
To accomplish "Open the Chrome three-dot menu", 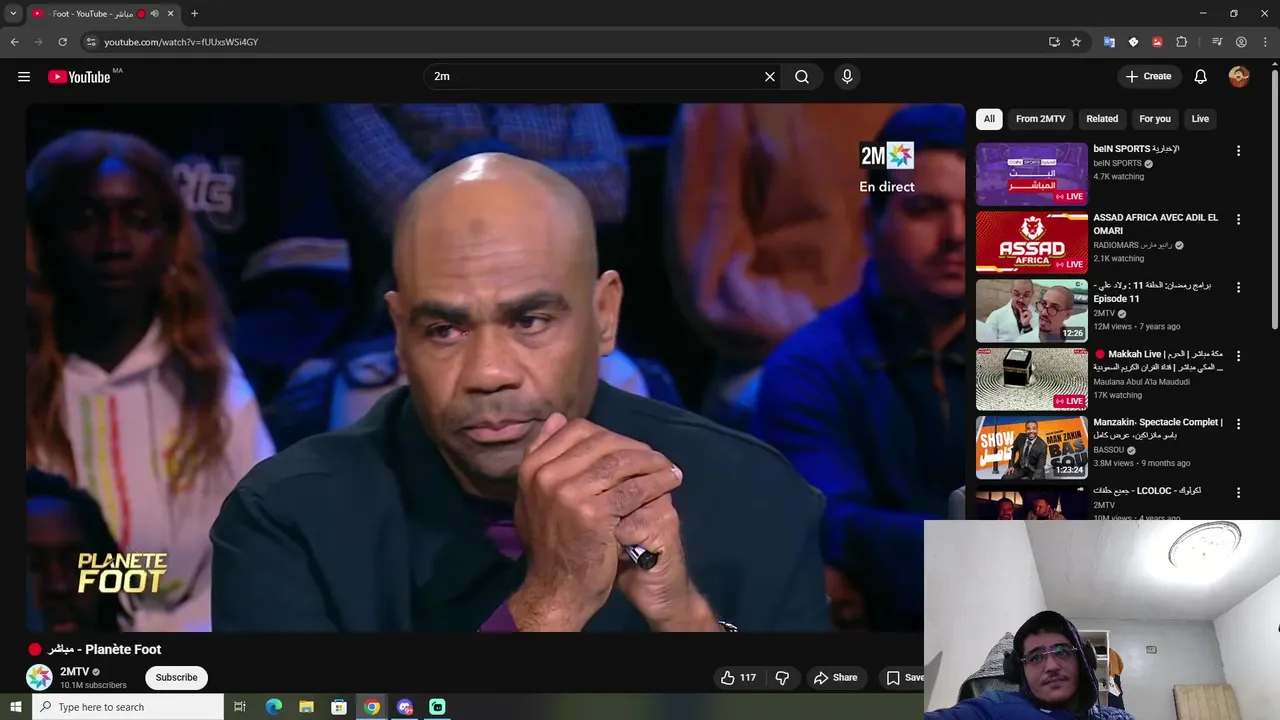I will click(x=1266, y=42).
